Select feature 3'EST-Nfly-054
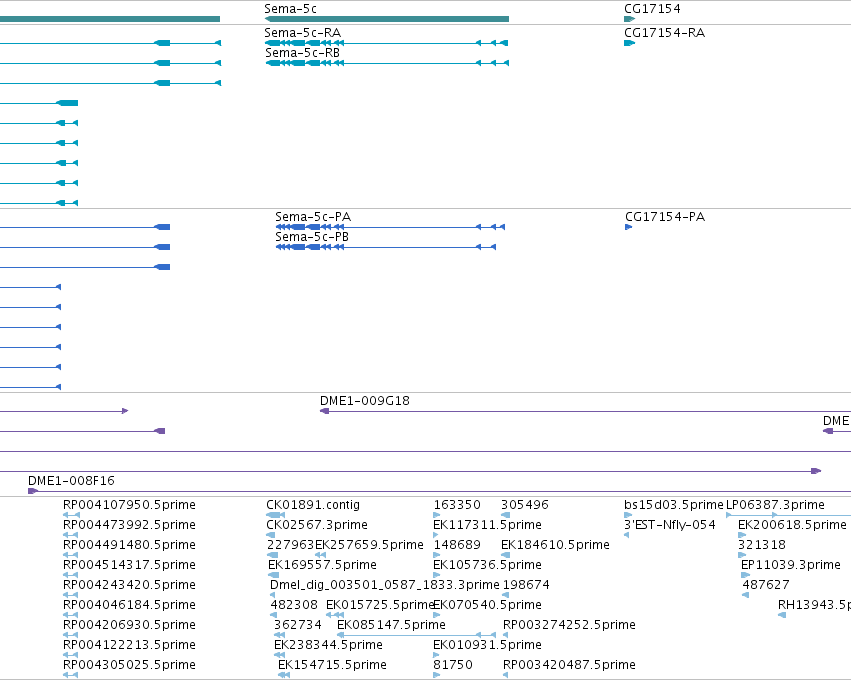This screenshot has height=680, width=851. click(x=670, y=525)
